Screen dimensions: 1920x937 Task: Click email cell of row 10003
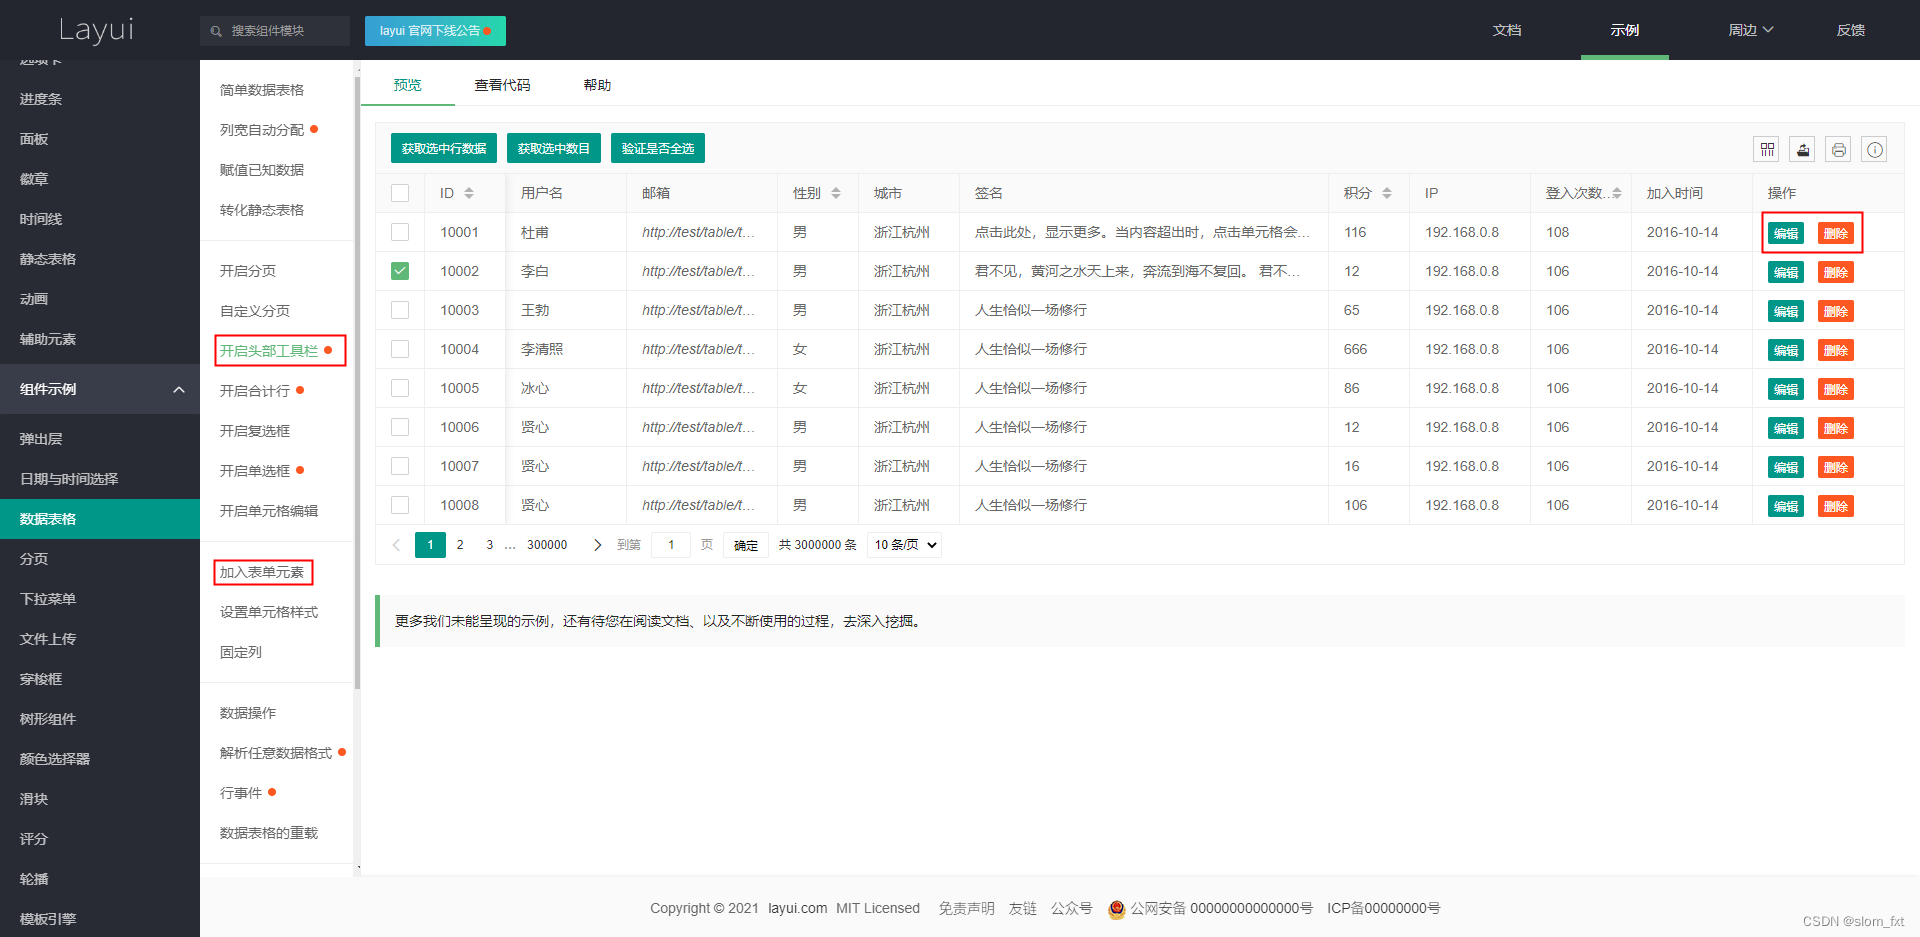(702, 310)
